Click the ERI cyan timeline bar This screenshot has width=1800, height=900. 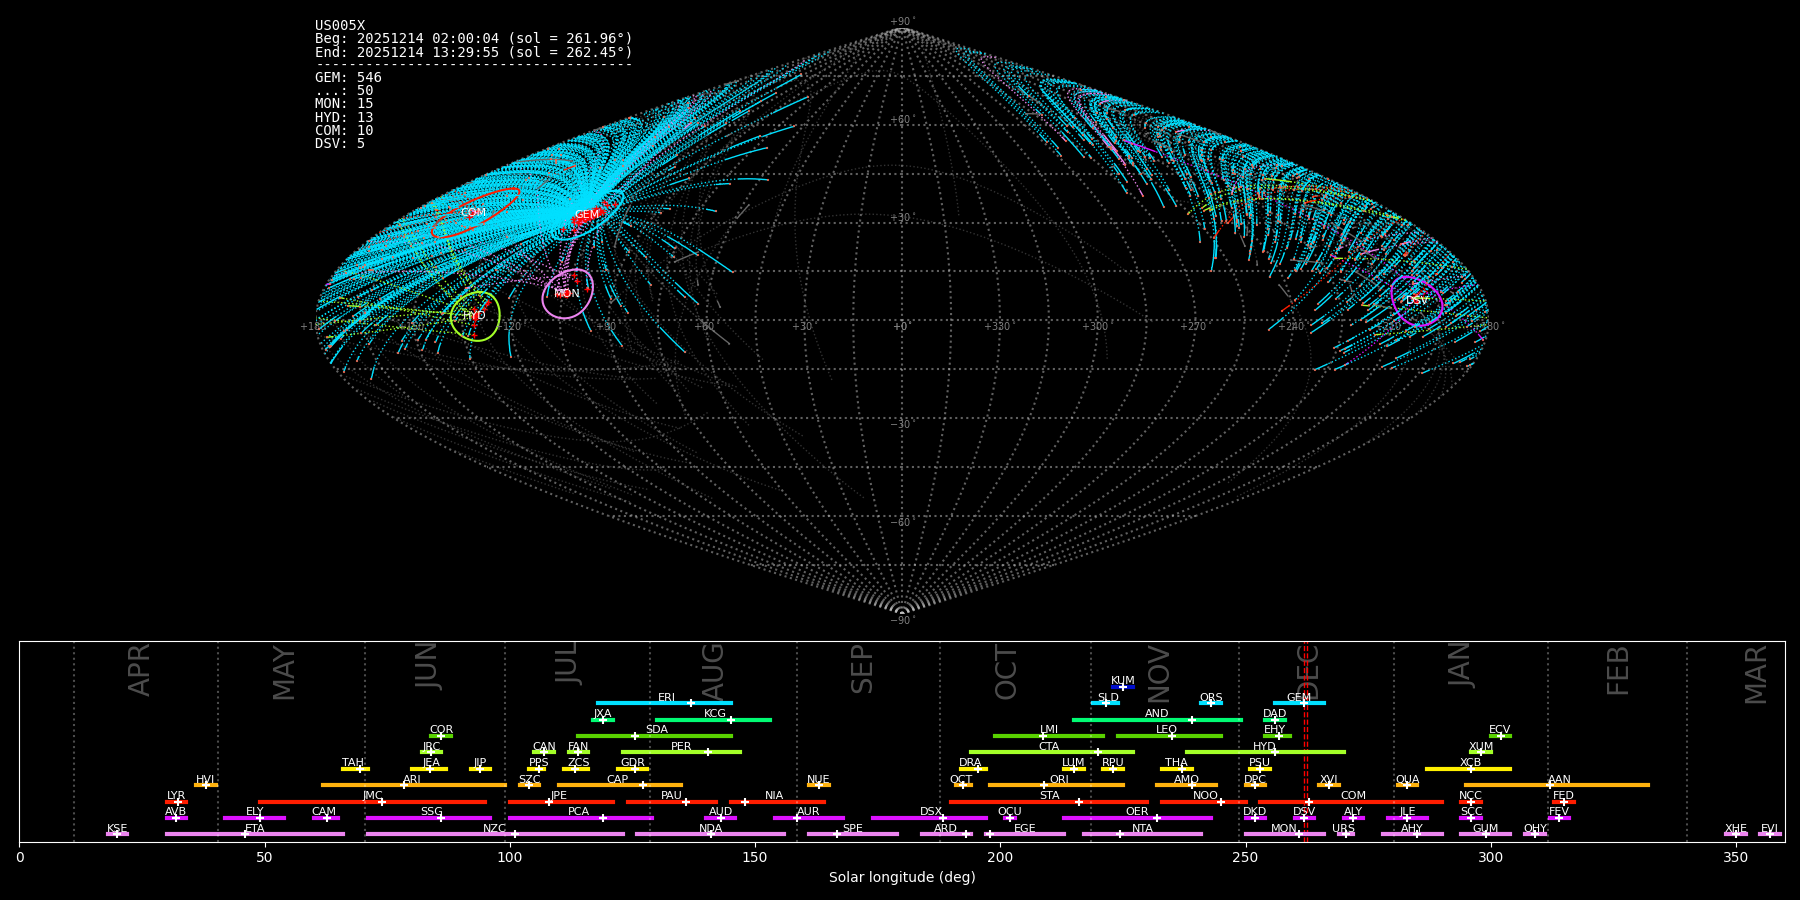[664, 703]
